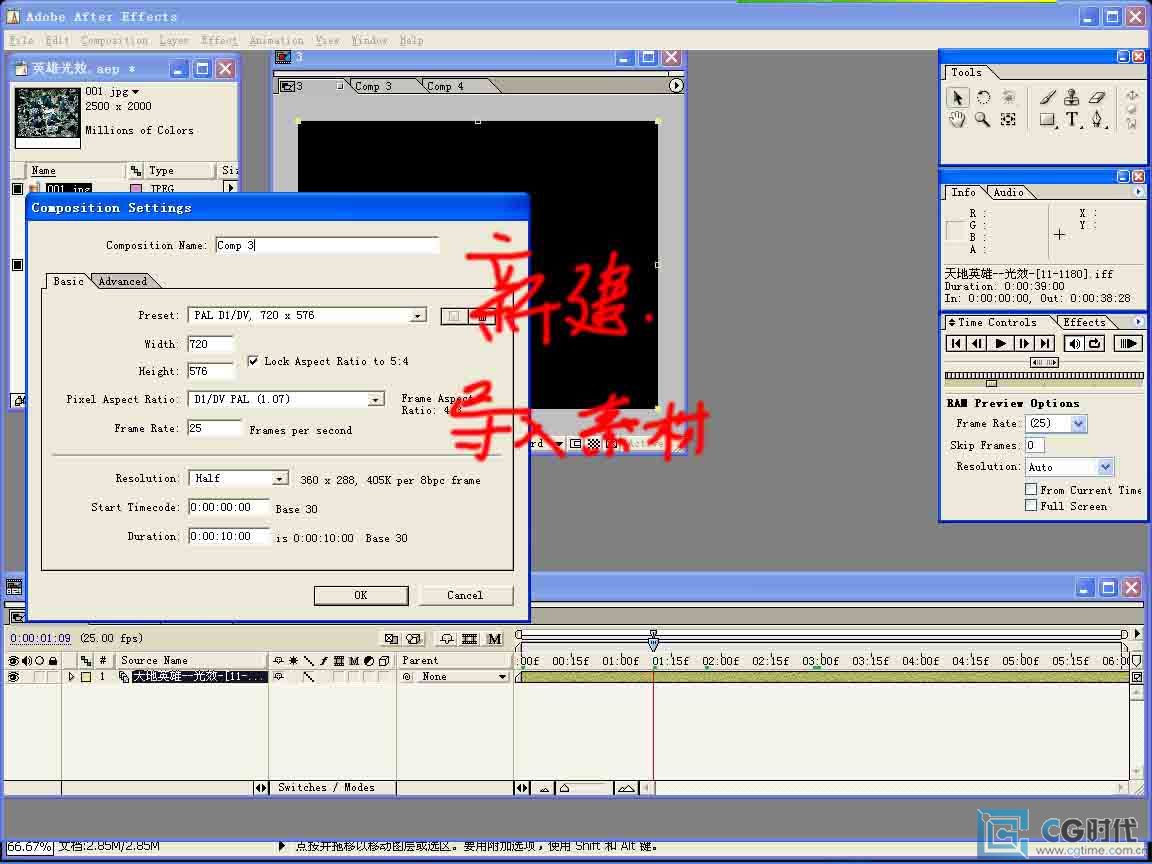This screenshot has width=1152, height=864.
Task: Open the composition window flyout menu
Action: [x=676, y=85]
